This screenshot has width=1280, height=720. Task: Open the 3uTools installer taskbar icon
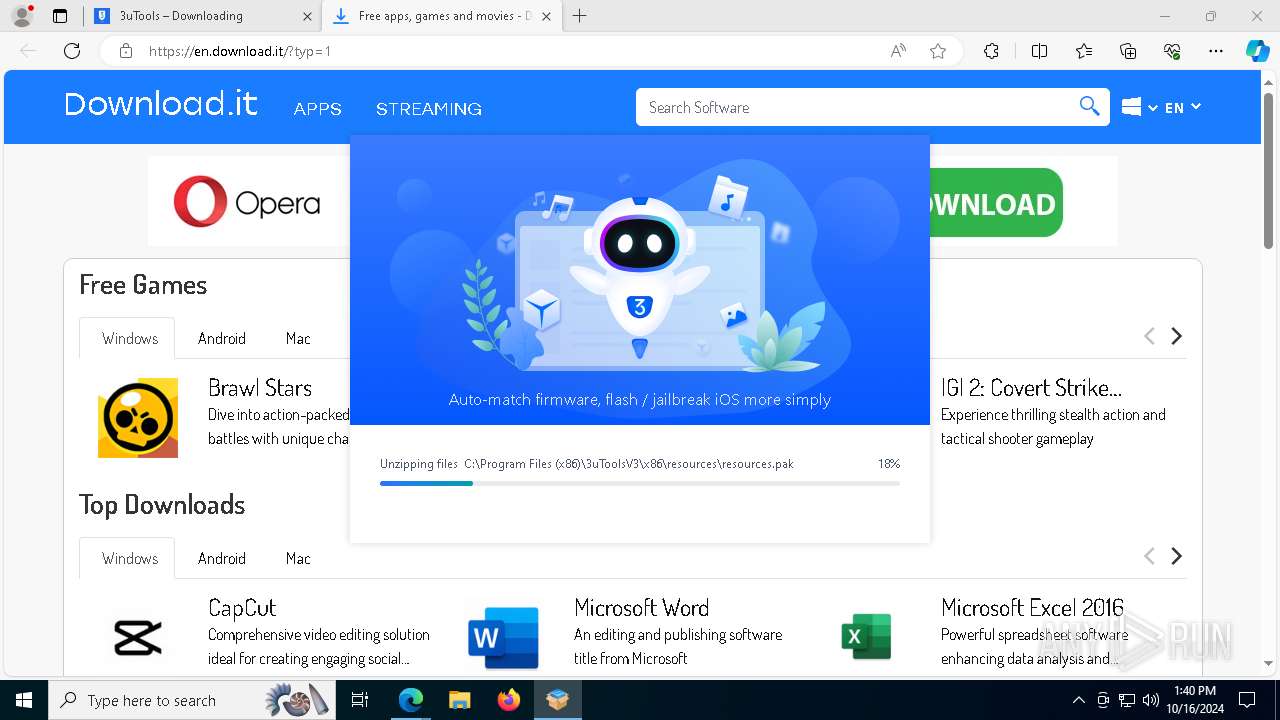pyautogui.click(x=558, y=700)
